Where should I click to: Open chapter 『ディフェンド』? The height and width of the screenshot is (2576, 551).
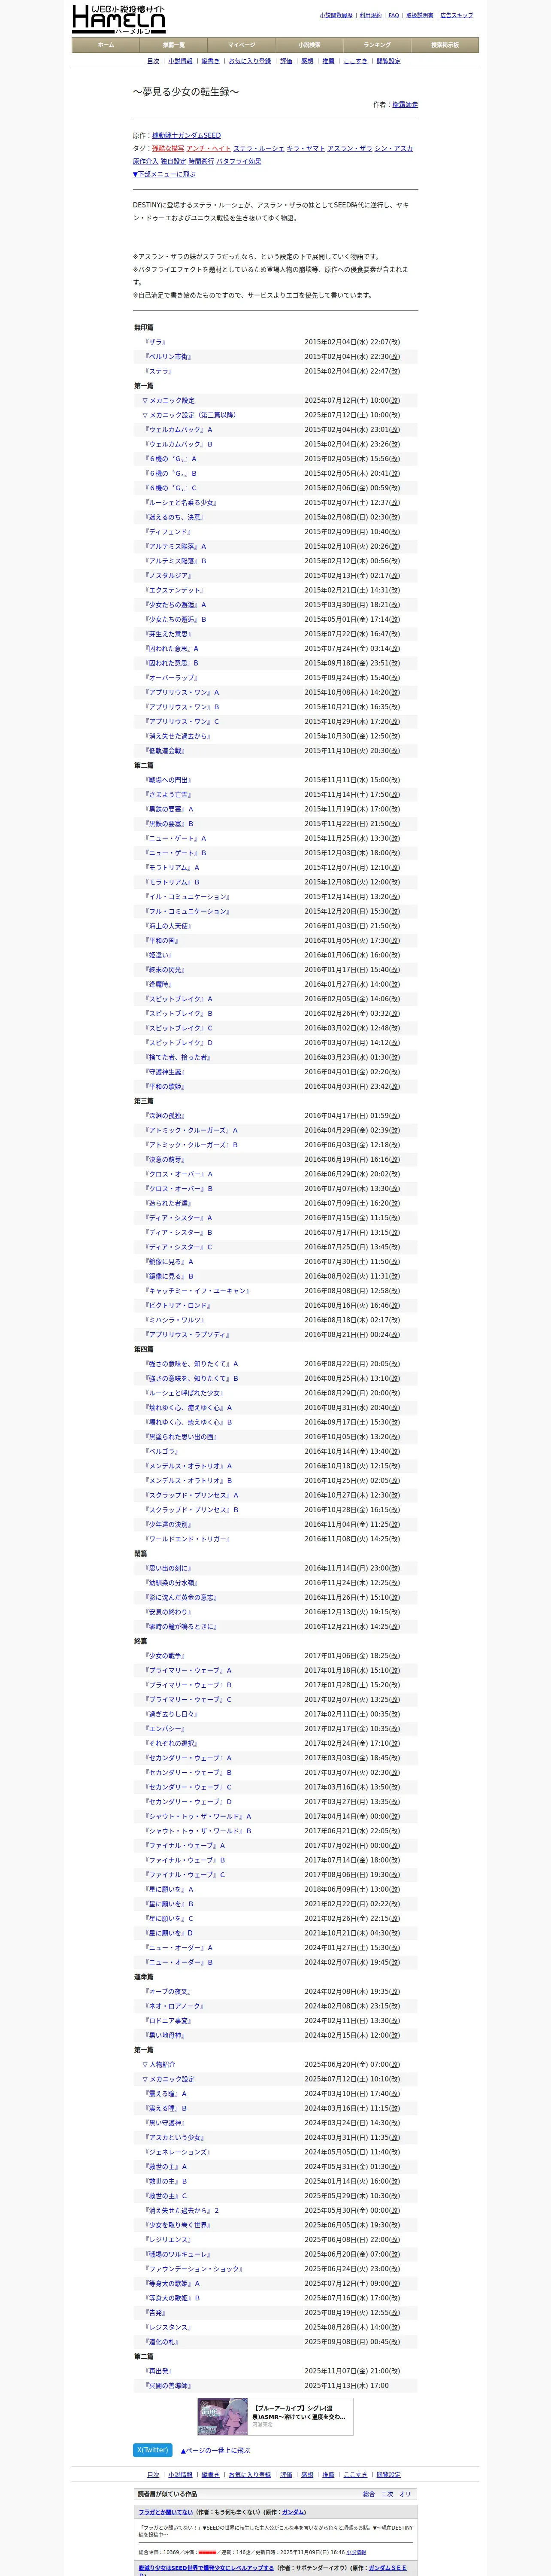(x=167, y=532)
